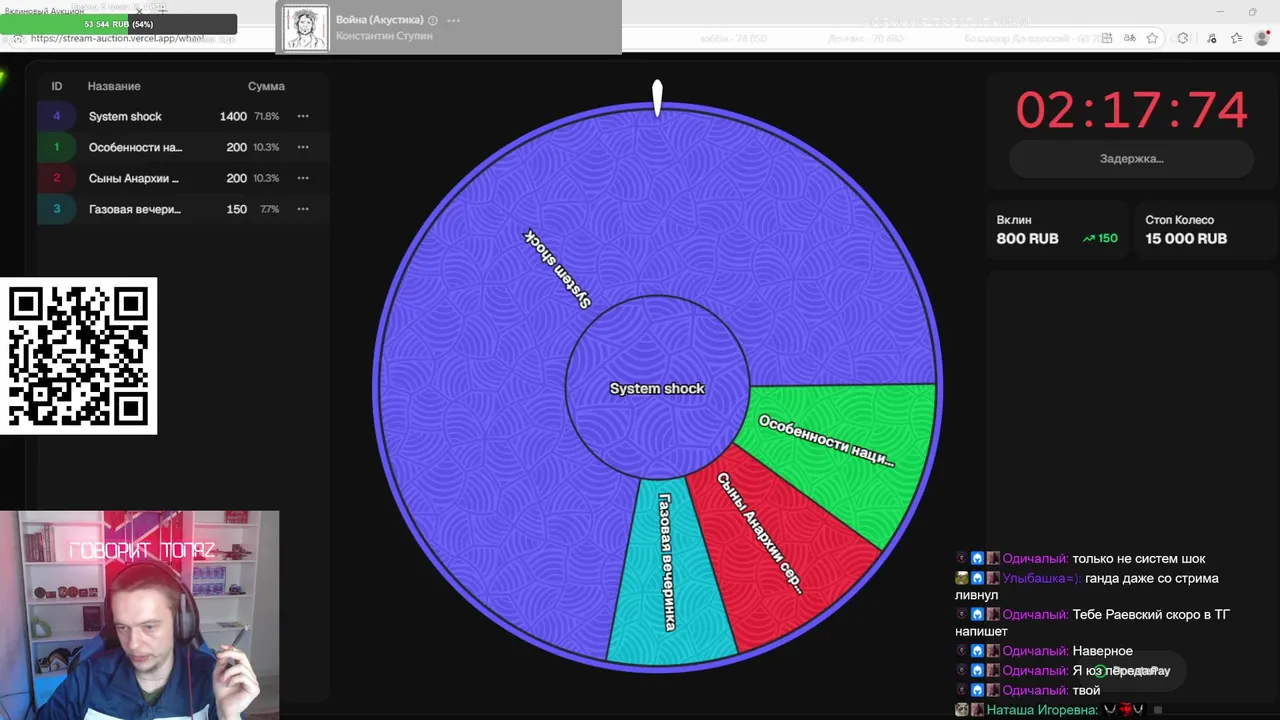The height and width of the screenshot is (720, 1280).
Task: Click the ID column header
Action: coord(57,86)
